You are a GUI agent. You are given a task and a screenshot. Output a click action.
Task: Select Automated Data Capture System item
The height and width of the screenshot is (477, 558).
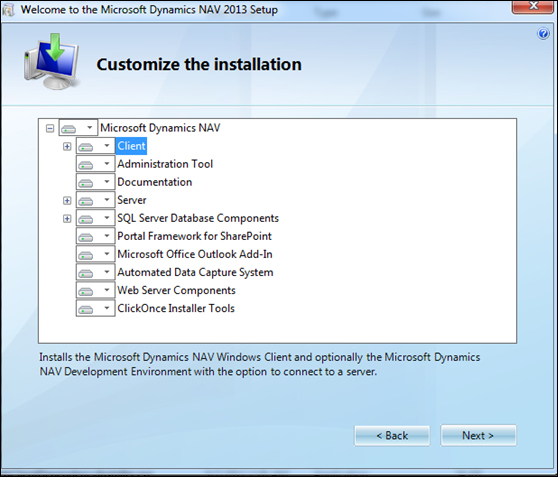click(x=195, y=272)
